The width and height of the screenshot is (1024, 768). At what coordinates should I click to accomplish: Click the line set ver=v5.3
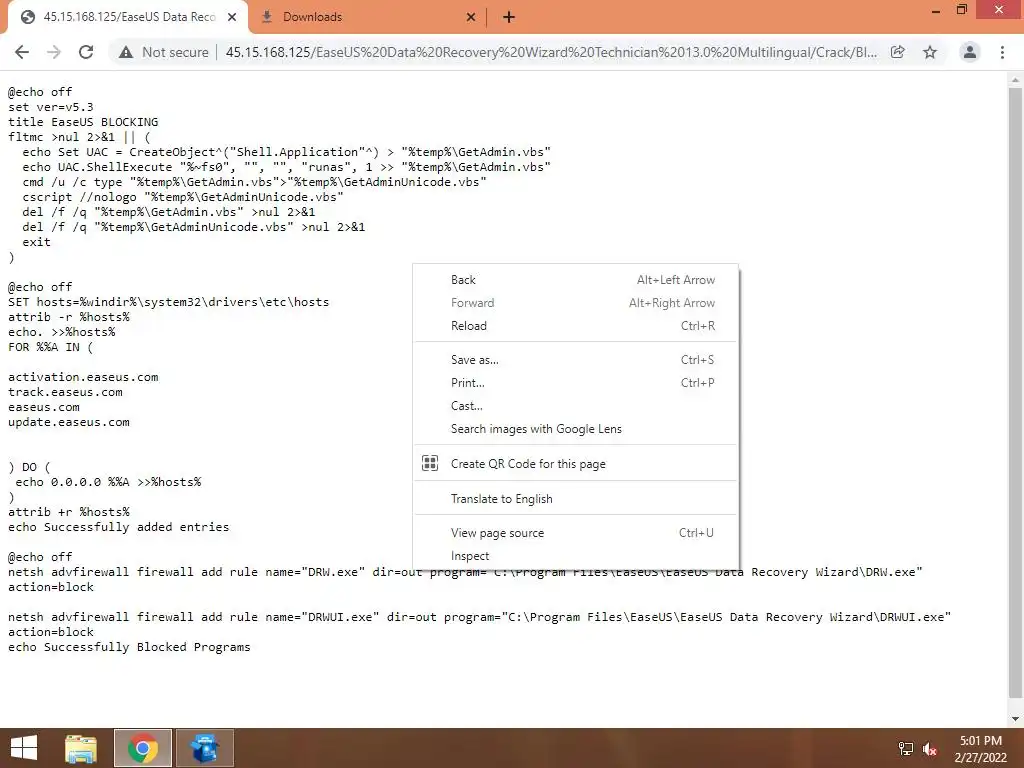point(50,107)
